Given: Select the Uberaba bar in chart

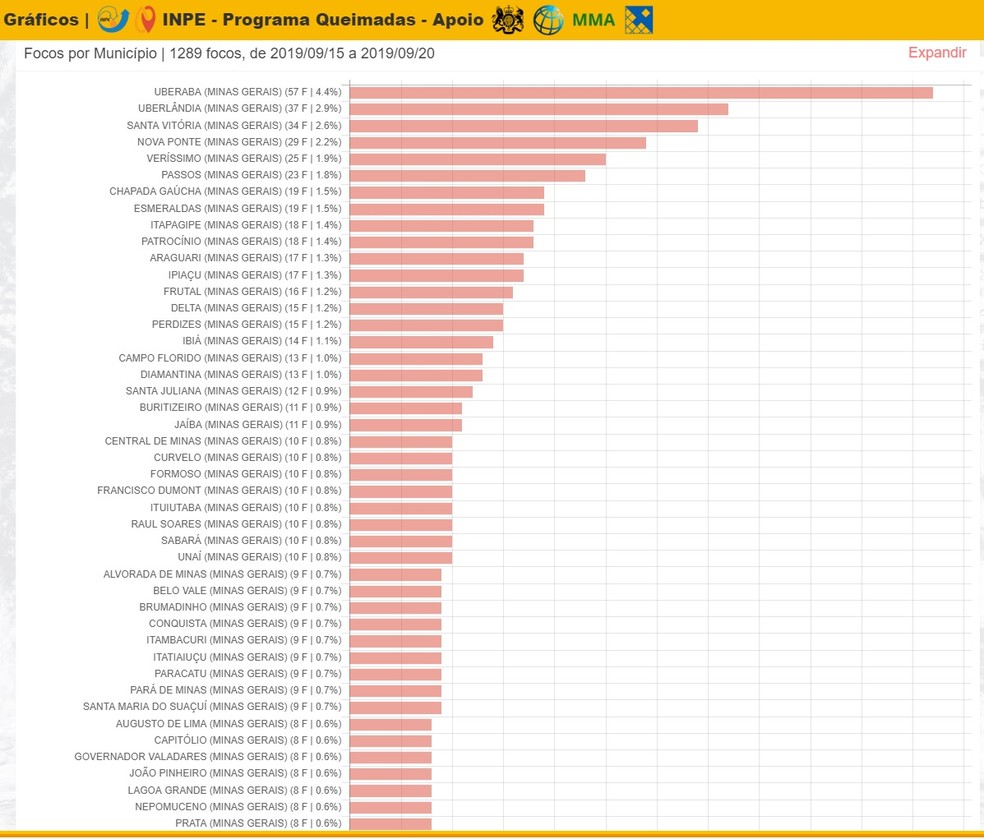Looking at the screenshot, I should (x=641, y=92).
